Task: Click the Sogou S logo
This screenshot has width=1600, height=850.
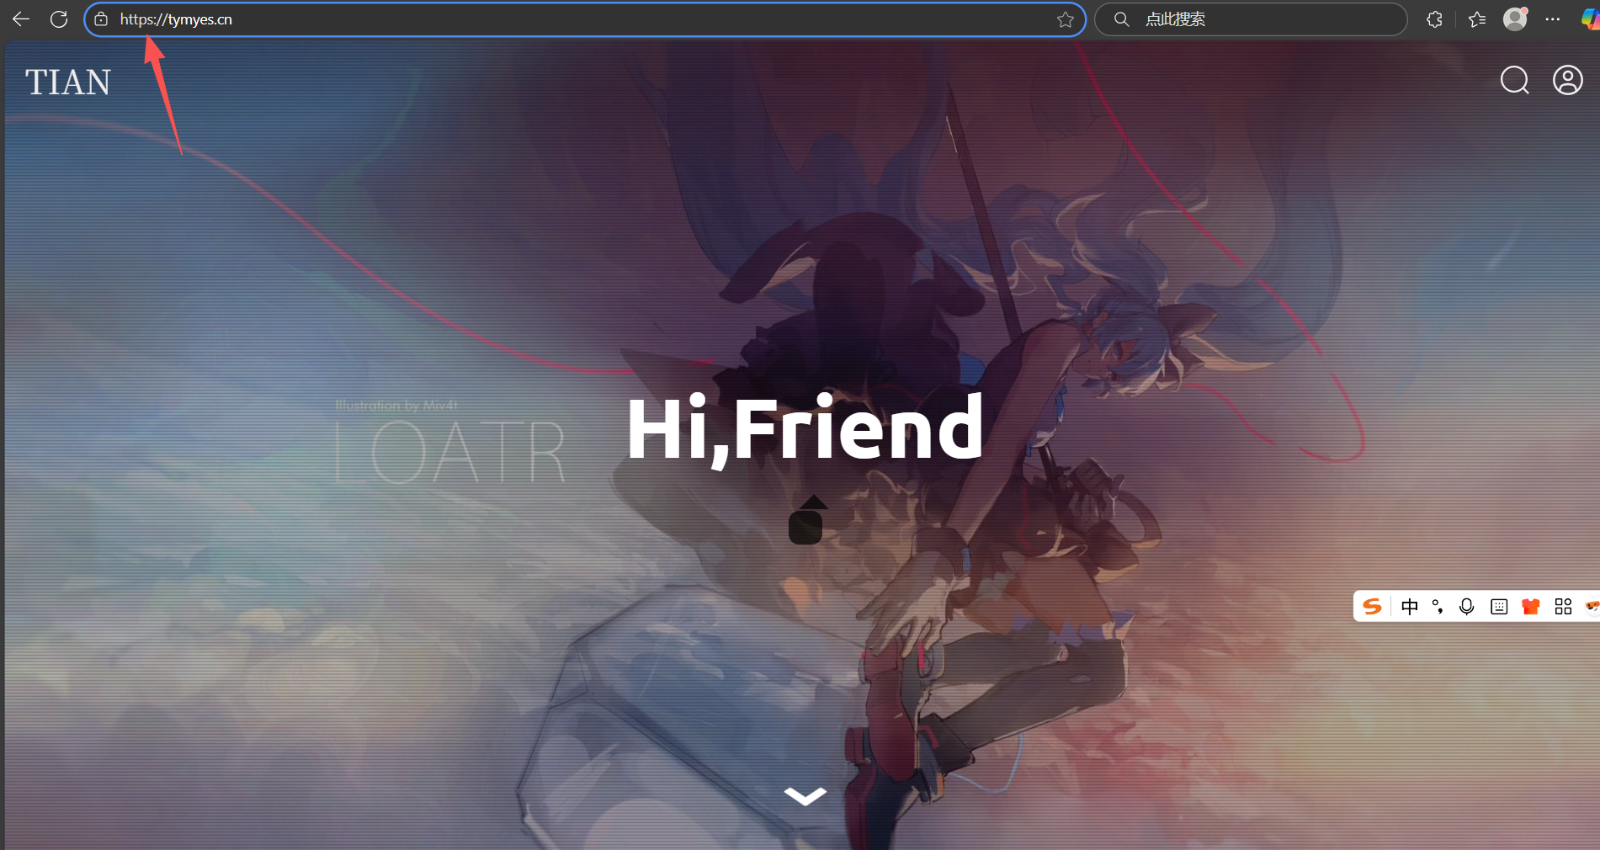Action: (1372, 606)
